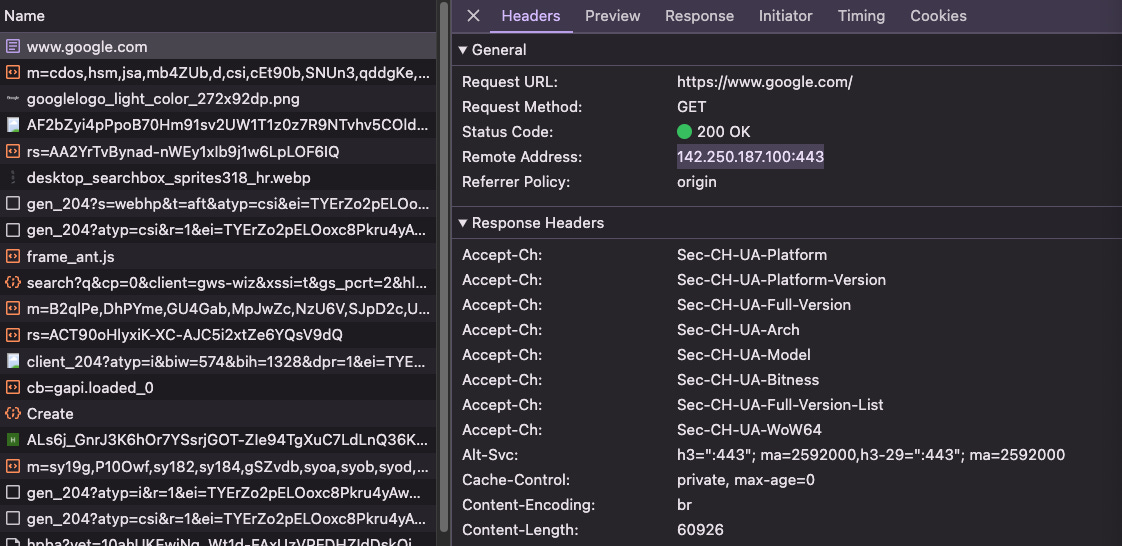Switch to the Preview tab
Image resolution: width=1122 pixels, height=546 pixels.
click(613, 16)
